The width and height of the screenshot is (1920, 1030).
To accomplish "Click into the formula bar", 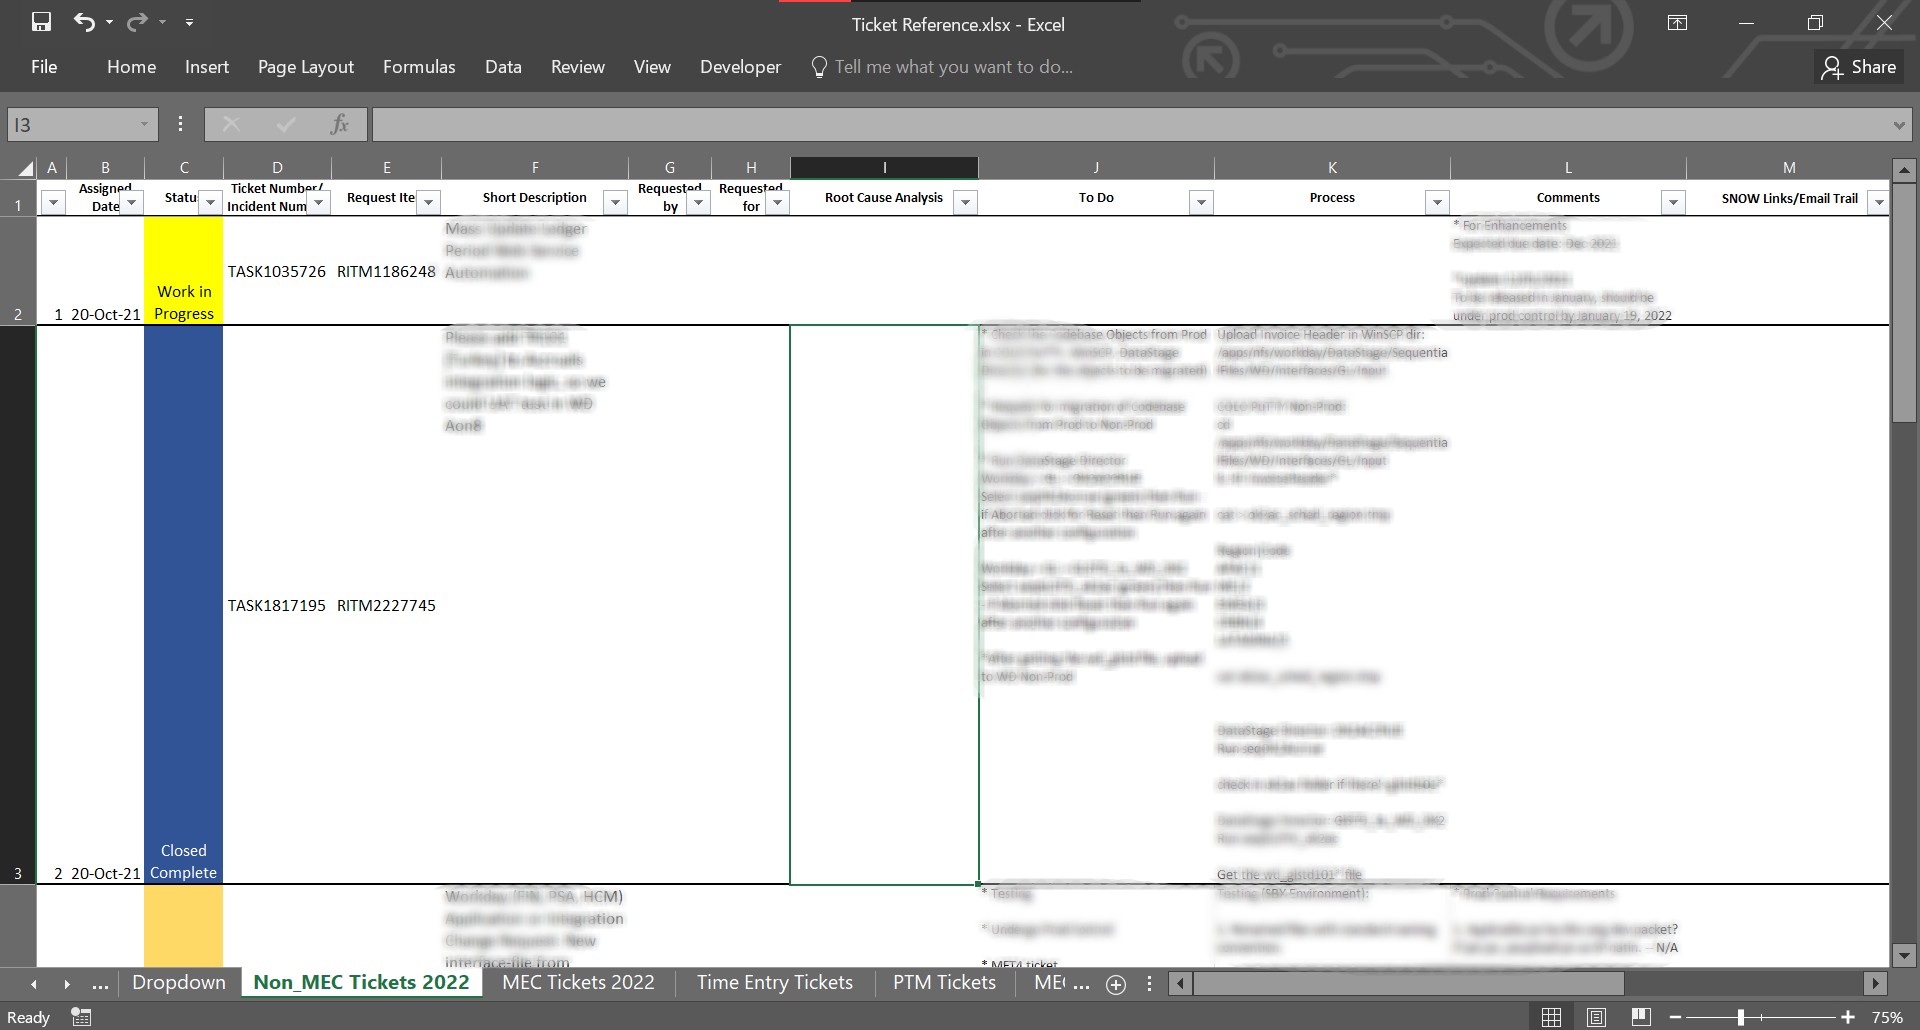I will click(x=1130, y=125).
